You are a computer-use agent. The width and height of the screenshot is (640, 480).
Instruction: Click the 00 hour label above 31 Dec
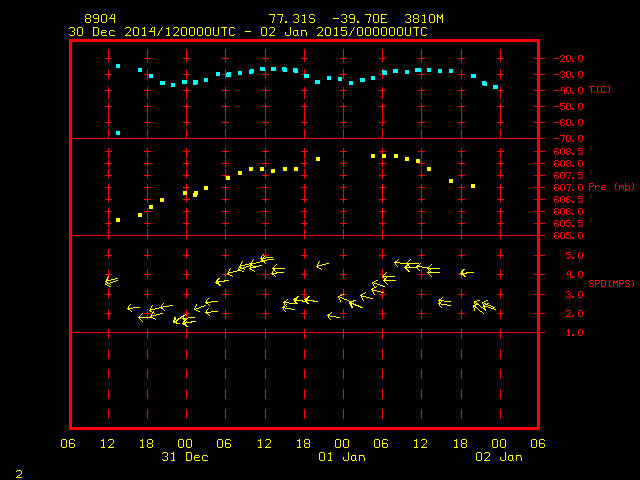tap(185, 444)
